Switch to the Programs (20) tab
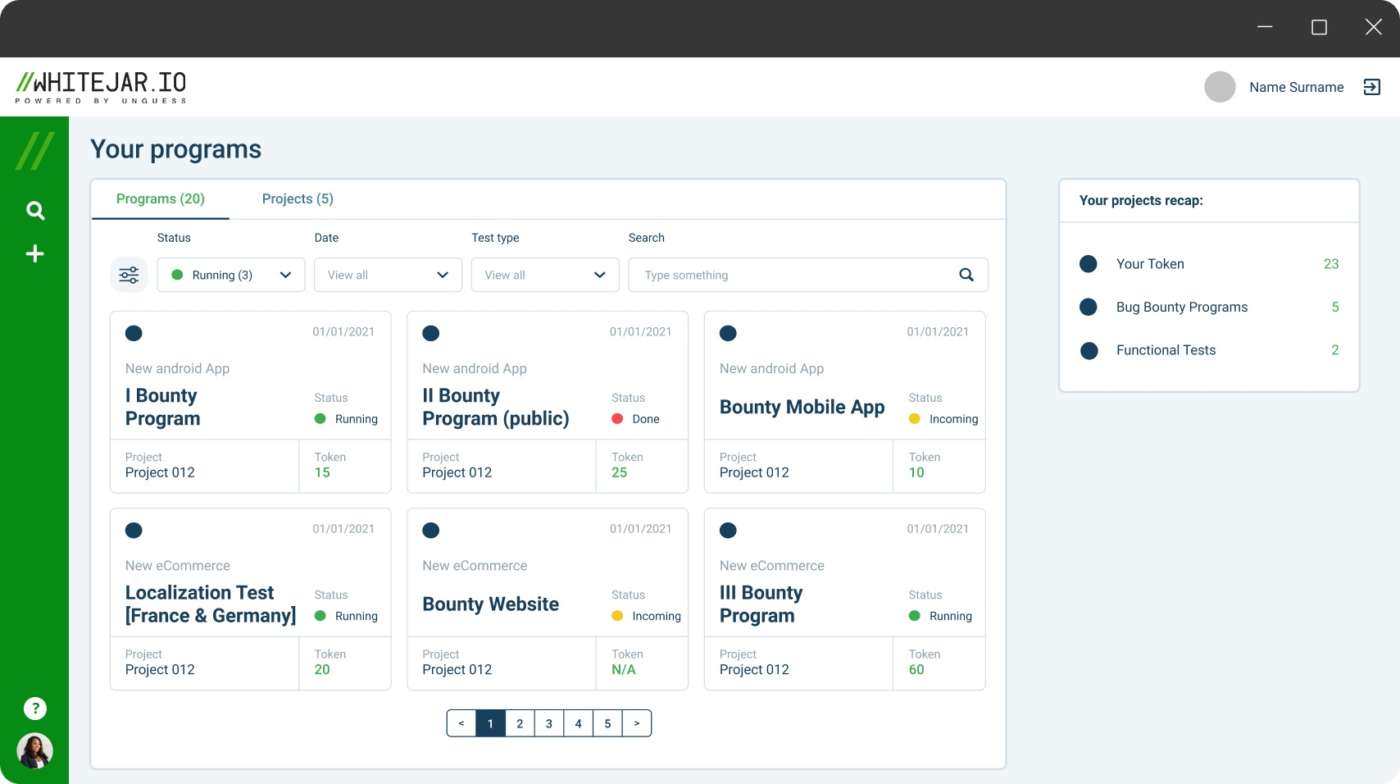The height and width of the screenshot is (784, 1400). click(160, 199)
